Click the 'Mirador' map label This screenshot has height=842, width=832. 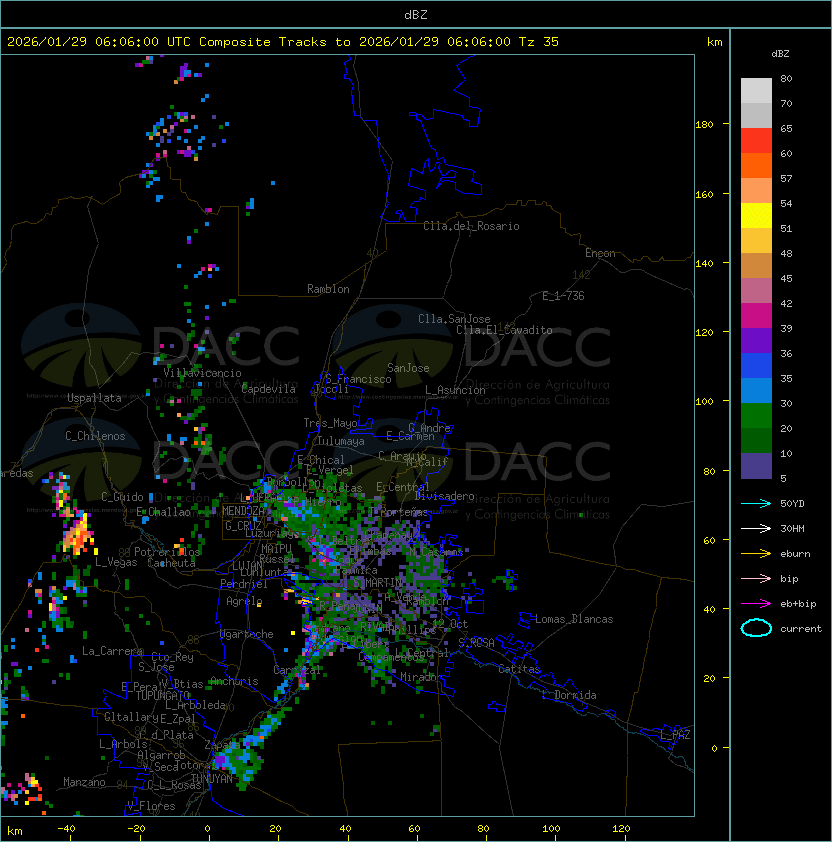[x=421, y=677]
